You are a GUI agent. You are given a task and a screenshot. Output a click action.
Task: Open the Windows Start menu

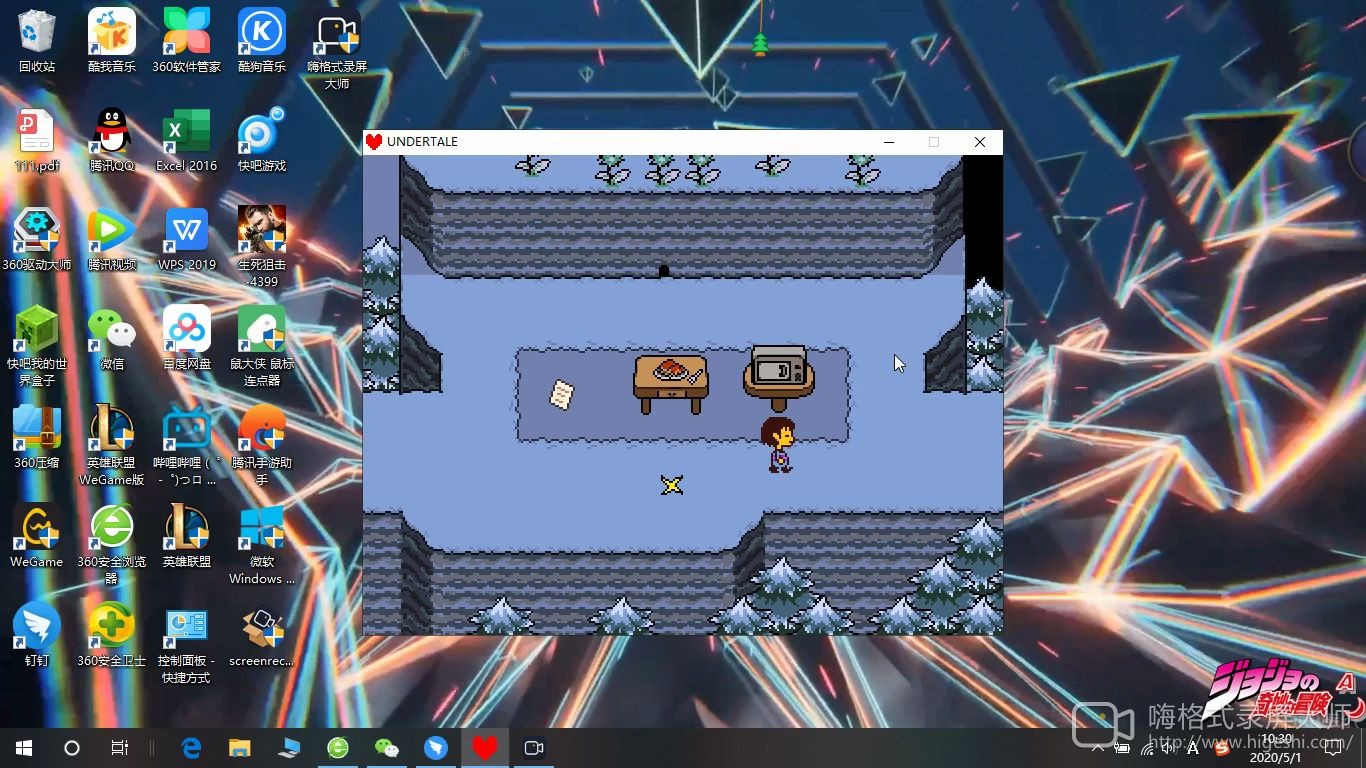[24, 748]
